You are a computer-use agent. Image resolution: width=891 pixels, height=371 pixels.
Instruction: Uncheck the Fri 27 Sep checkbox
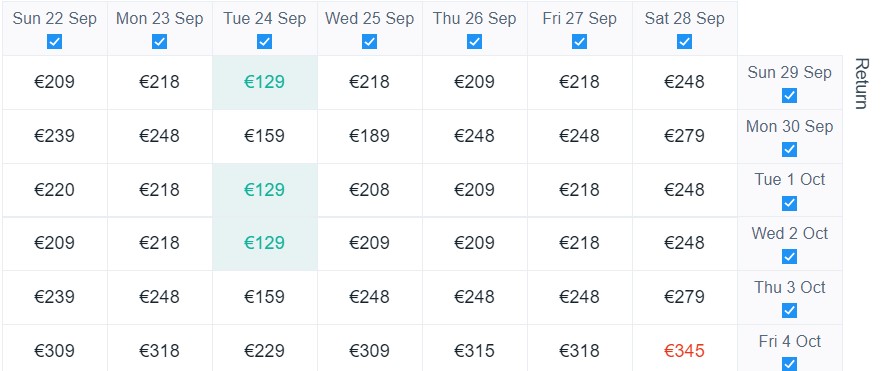[579, 41]
